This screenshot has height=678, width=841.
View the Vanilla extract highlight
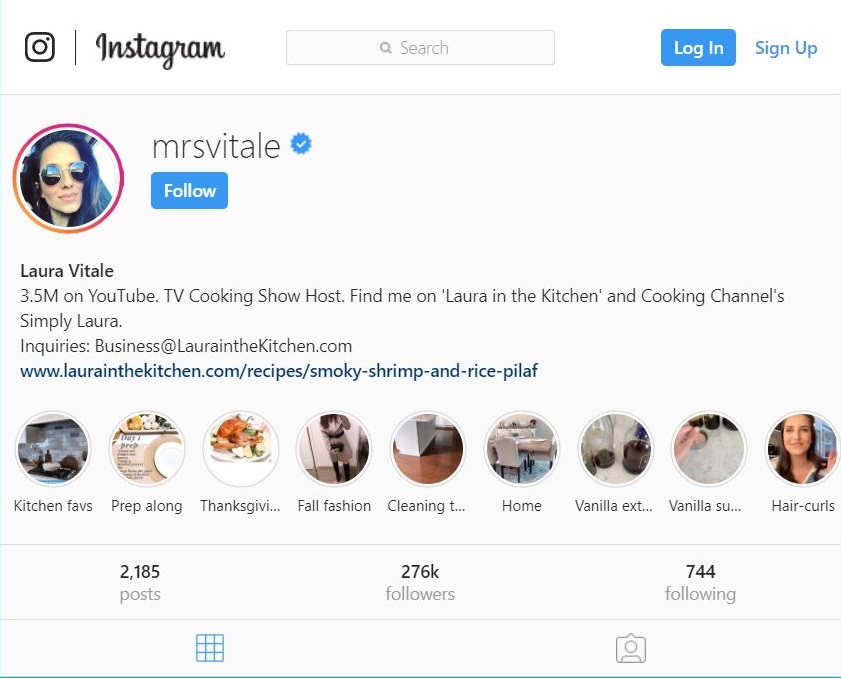coord(615,449)
